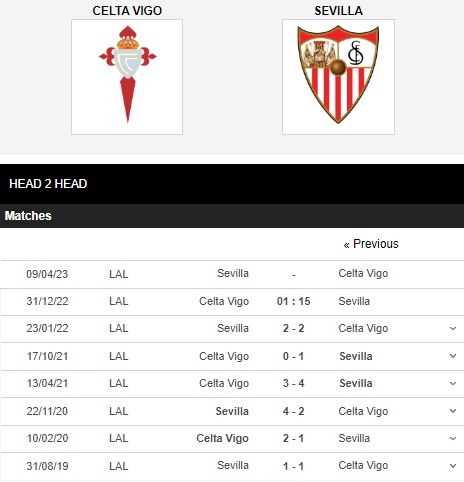The image size is (464, 482).
Task: Expand the 23/01/22 Sevilla 2-2 match details
Action: (x=453, y=328)
